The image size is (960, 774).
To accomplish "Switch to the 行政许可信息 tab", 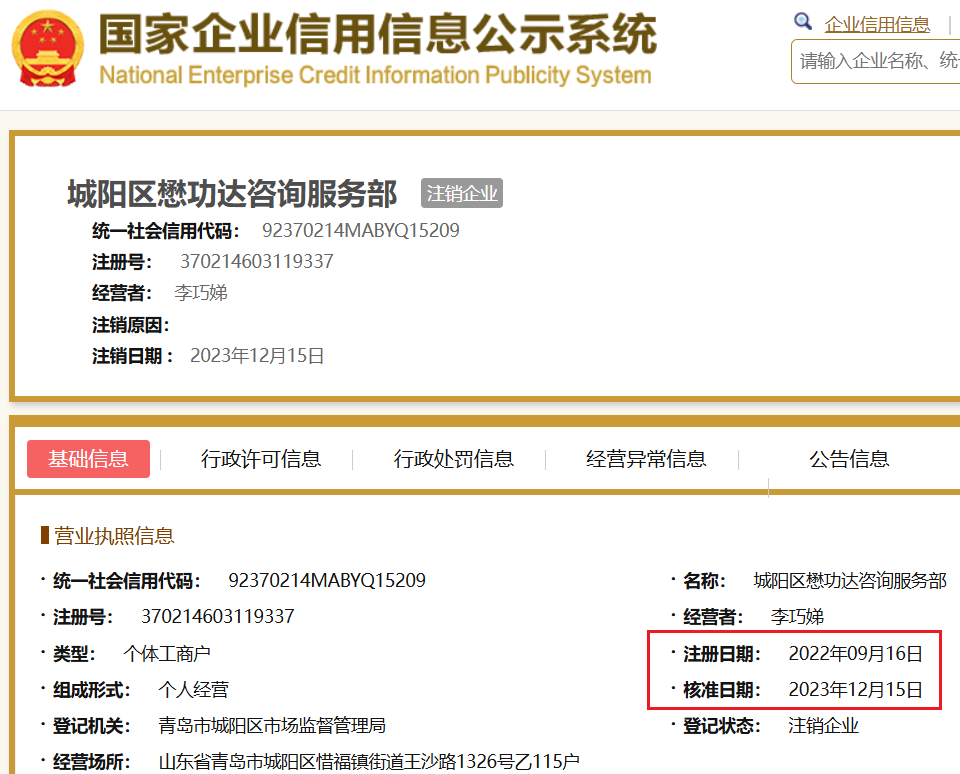I will (261, 459).
